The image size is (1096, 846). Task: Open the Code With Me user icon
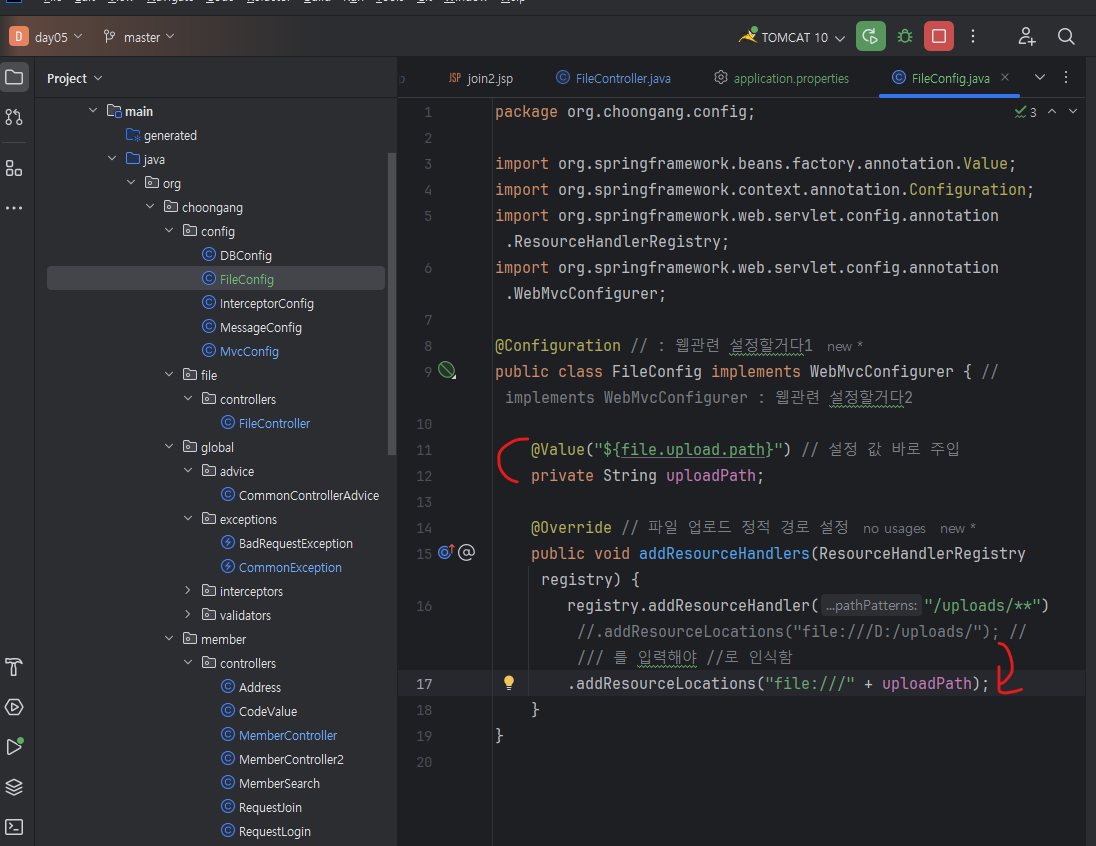pyautogui.click(x=1027, y=37)
